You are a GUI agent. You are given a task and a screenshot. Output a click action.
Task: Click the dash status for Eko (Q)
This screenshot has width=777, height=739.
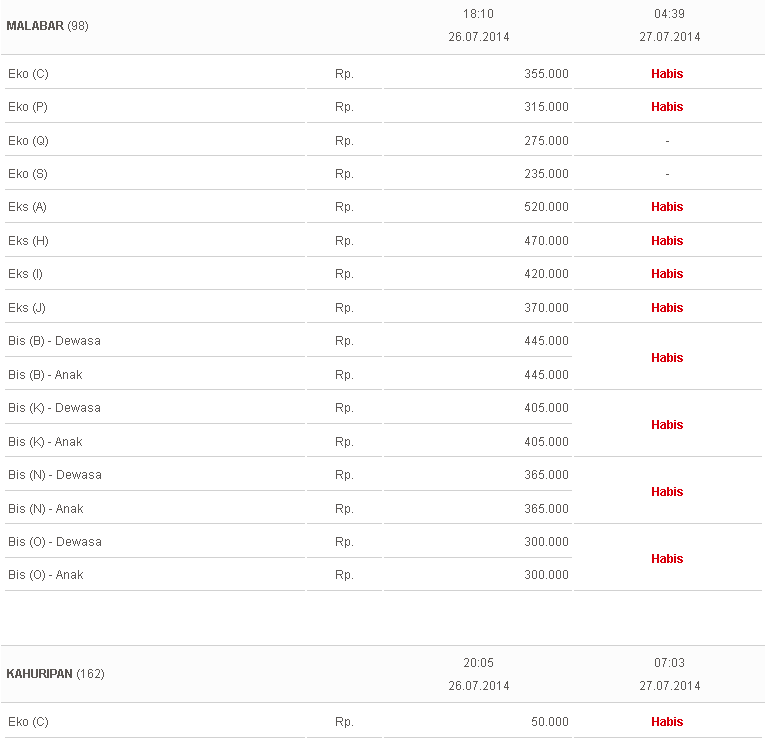pos(667,141)
